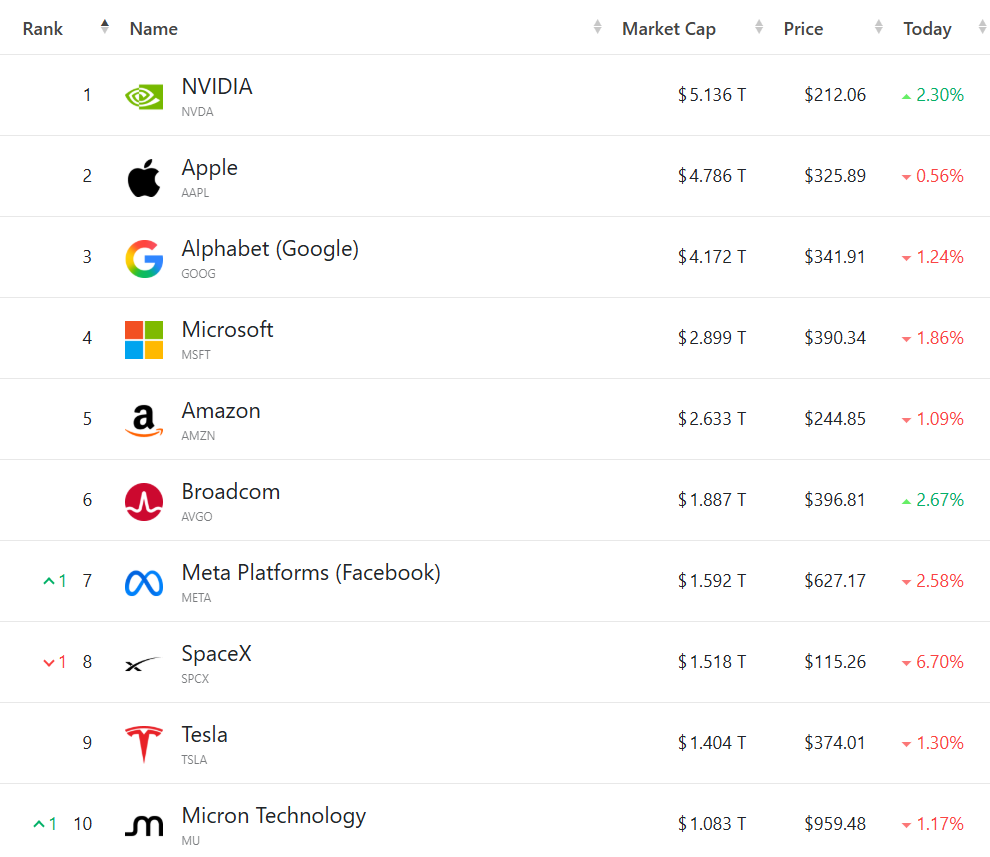The height and width of the screenshot is (857, 990).
Task: Click Tesla's $374.01 price cell
Action: [x=835, y=743]
